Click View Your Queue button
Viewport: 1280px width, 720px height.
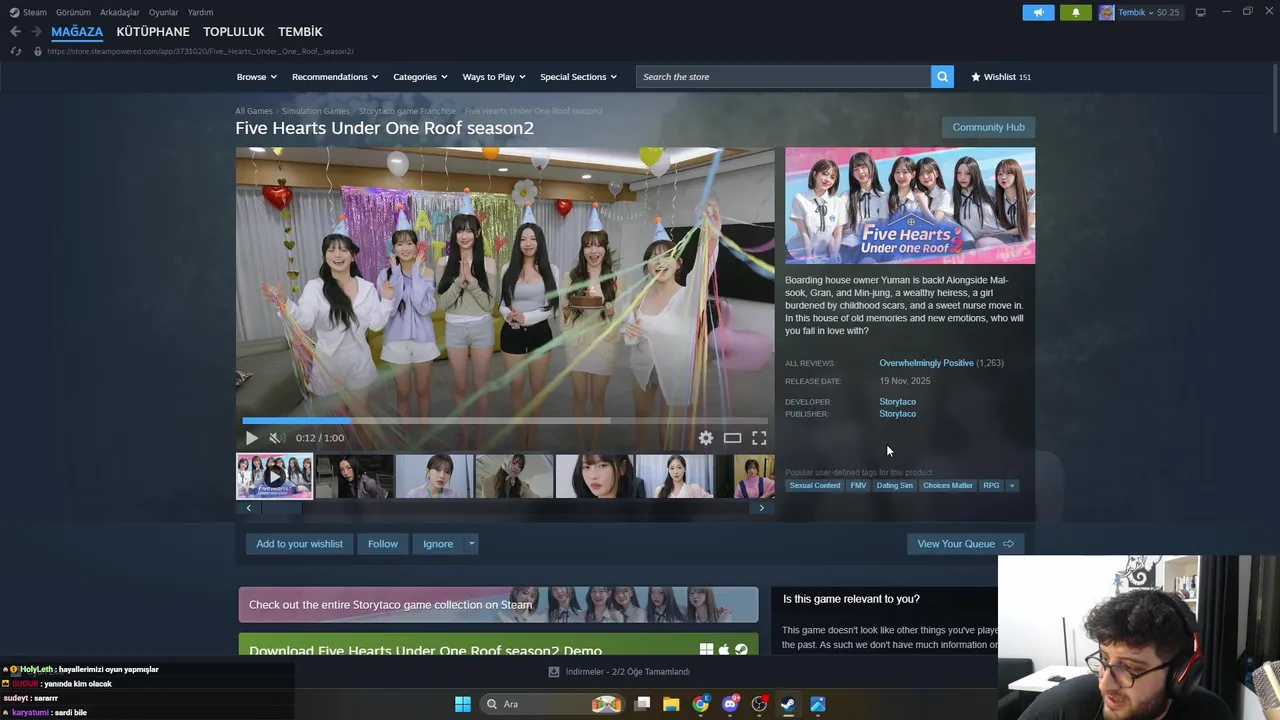[965, 544]
